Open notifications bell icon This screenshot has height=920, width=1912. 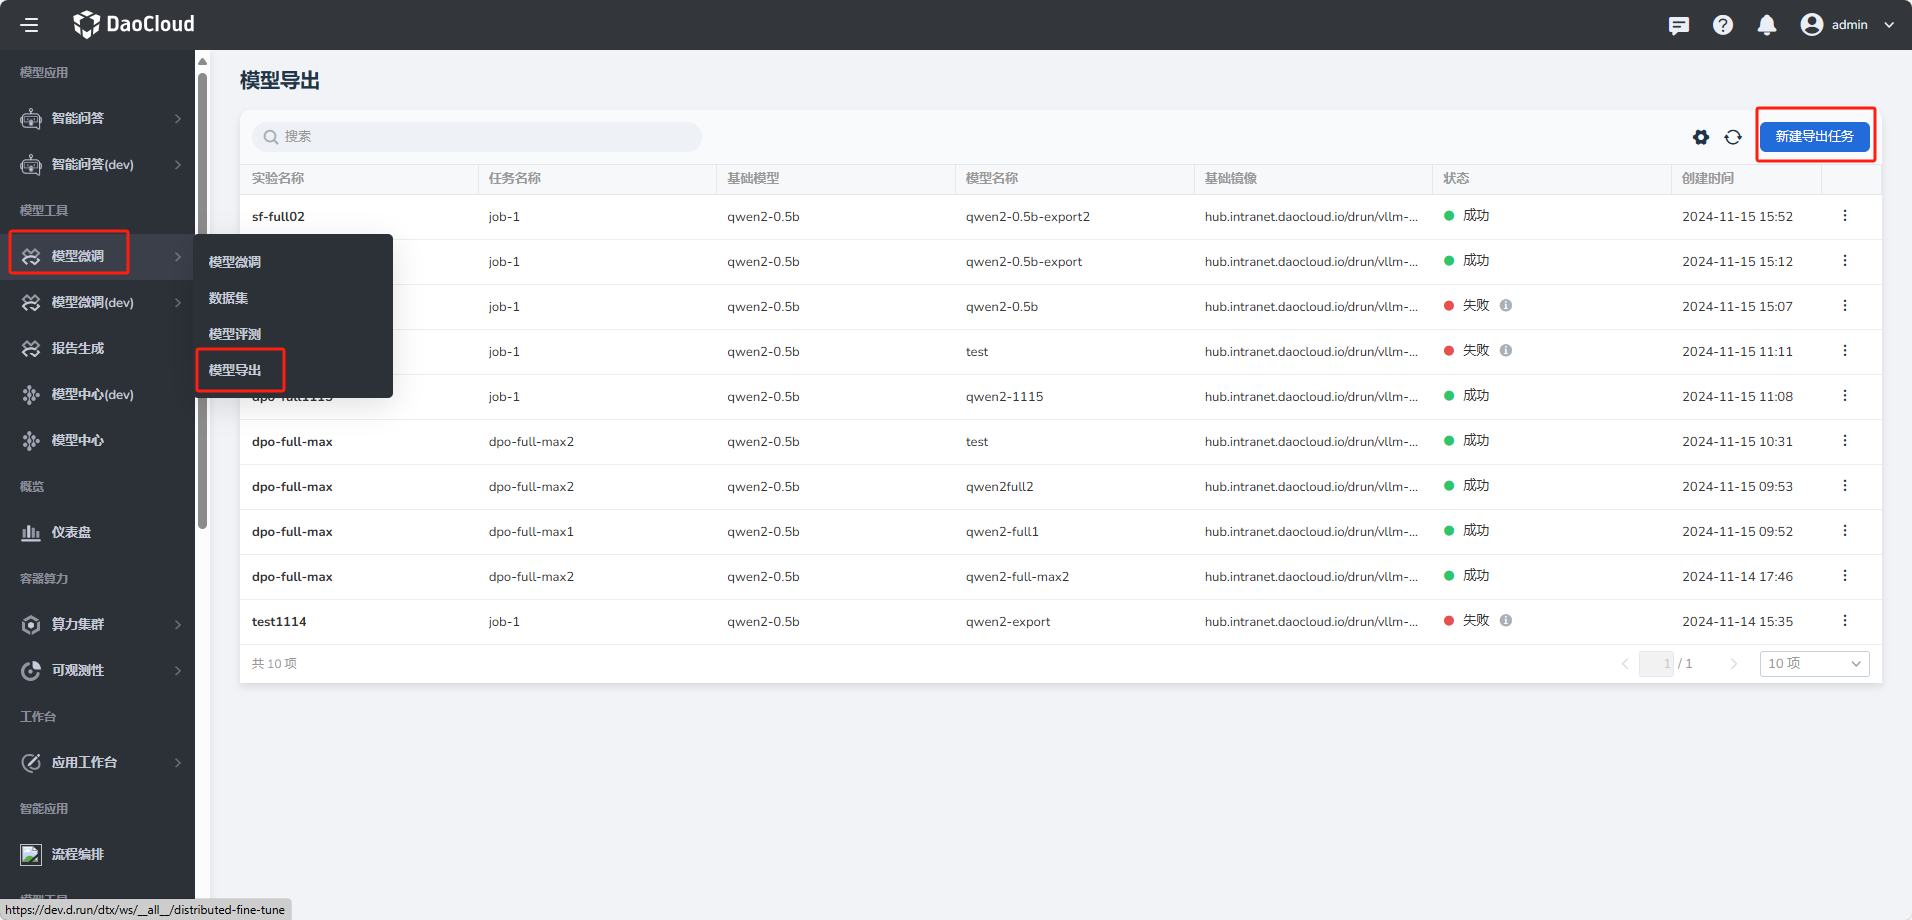pyautogui.click(x=1767, y=25)
